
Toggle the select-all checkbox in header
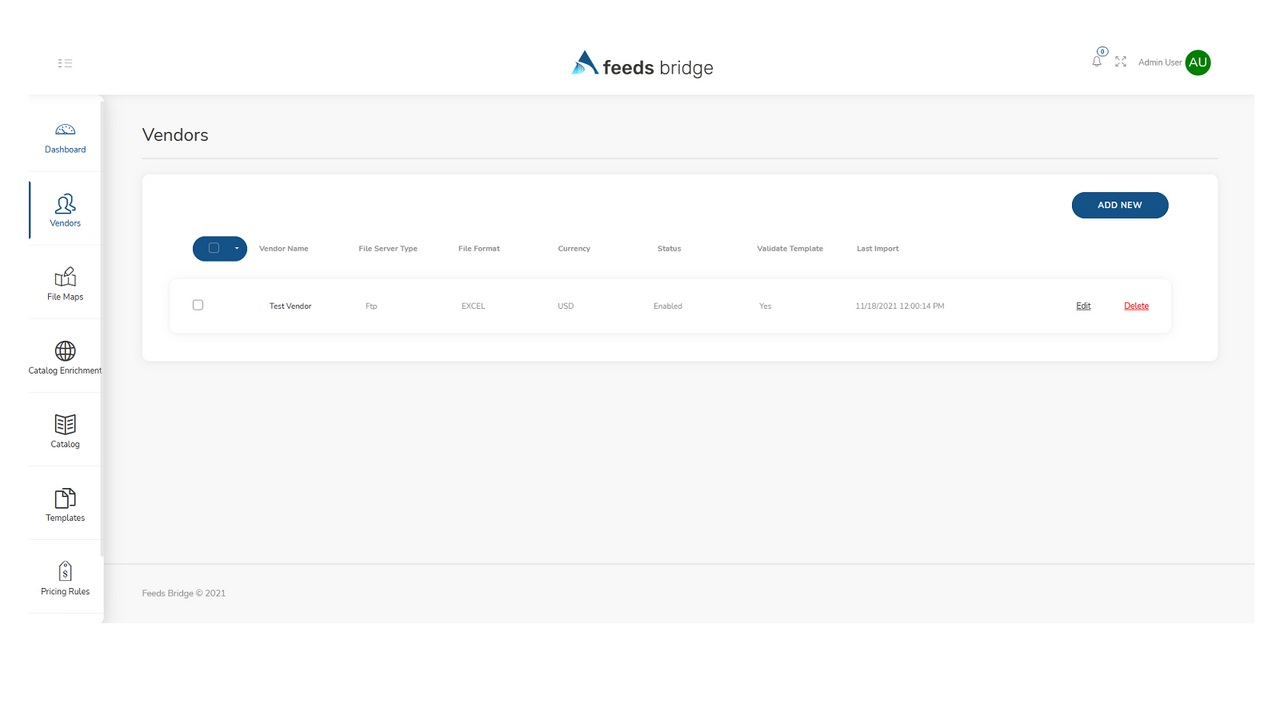point(214,248)
